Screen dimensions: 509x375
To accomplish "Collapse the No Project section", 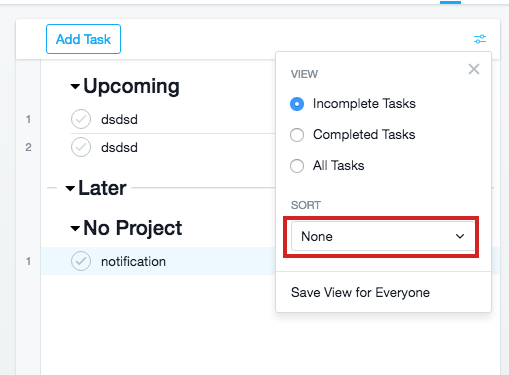I will [75, 229].
